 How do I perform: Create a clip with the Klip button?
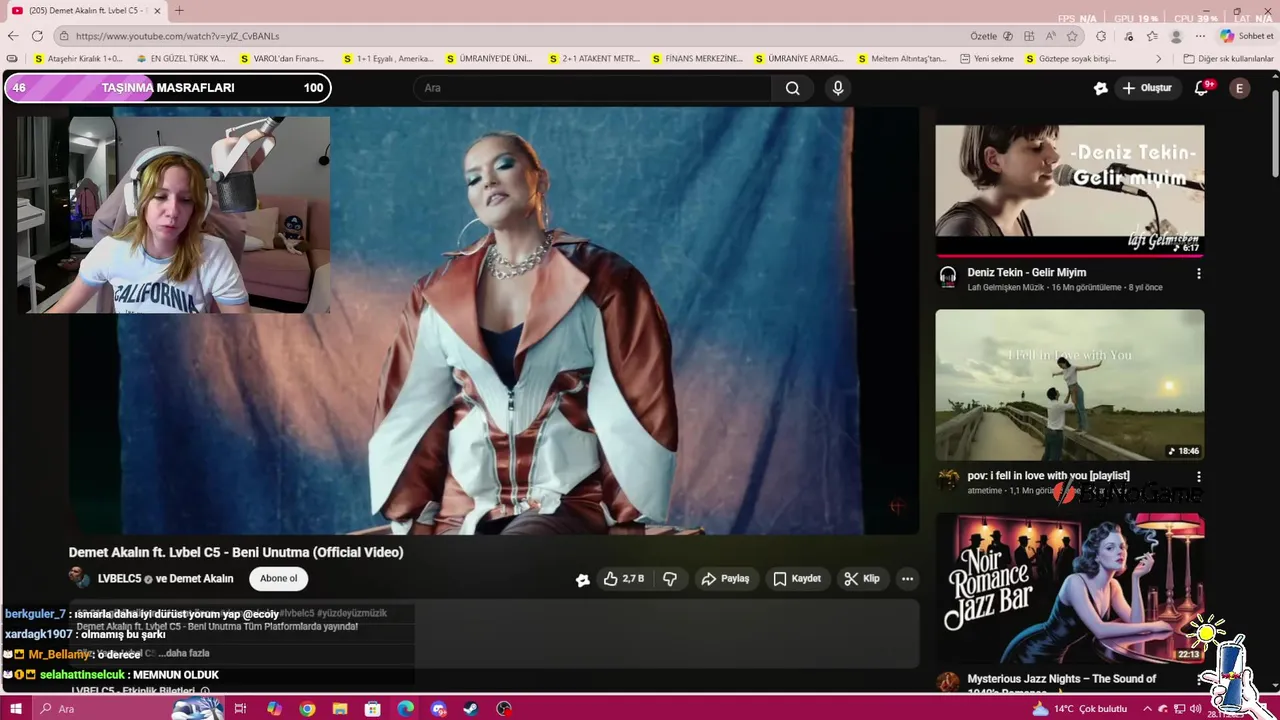pos(862,578)
